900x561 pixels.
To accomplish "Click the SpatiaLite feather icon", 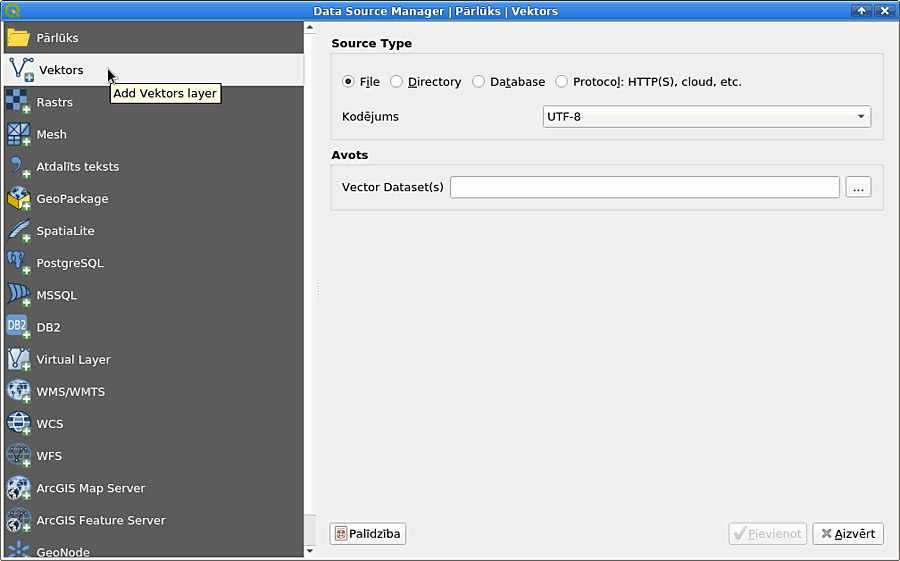I will 18,231.
